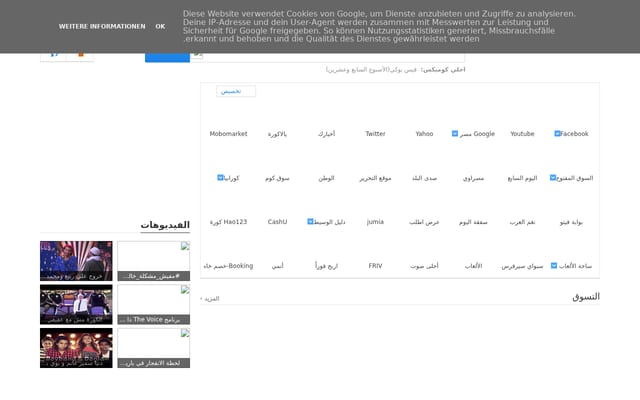Image resolution: width=640 pixels, height=400 pixels.
Task: Click the تخصيص customize button
Action: coord(236,91)
